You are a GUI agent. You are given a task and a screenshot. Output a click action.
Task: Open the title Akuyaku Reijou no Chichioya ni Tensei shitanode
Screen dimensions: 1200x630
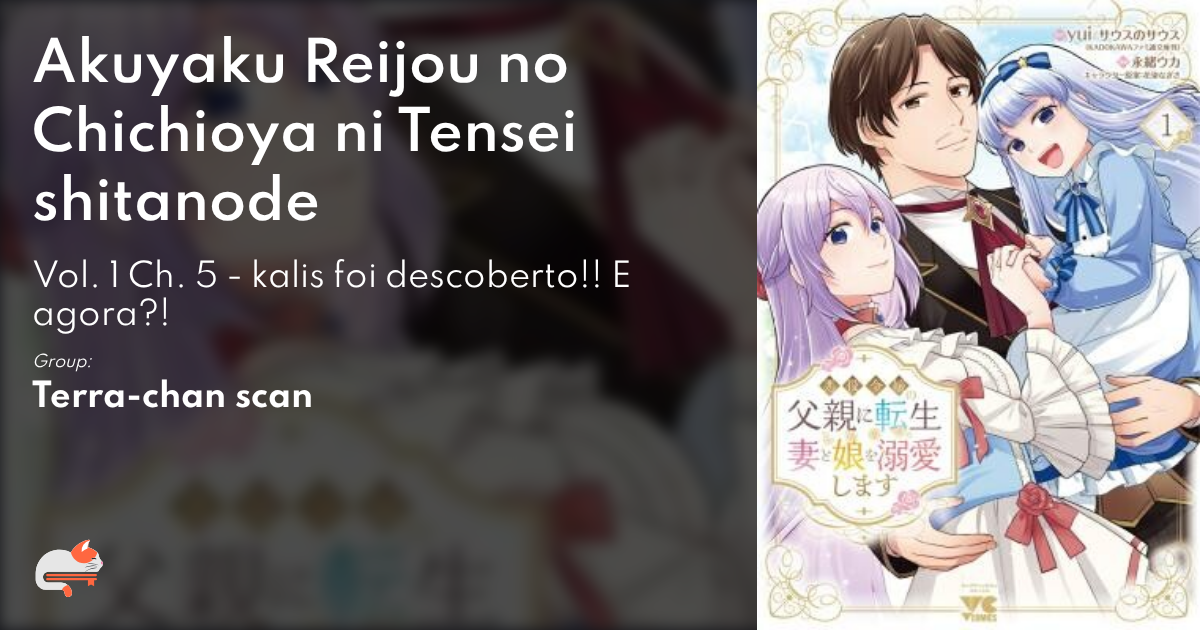point(305,137)
